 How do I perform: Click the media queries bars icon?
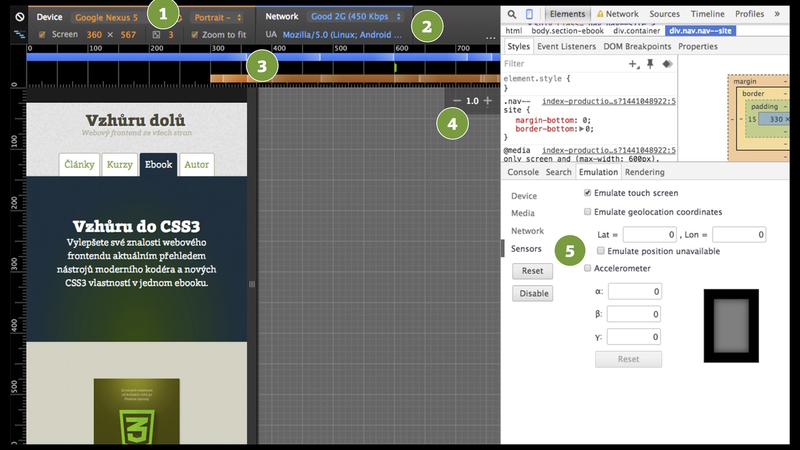(x=19, y=34)
